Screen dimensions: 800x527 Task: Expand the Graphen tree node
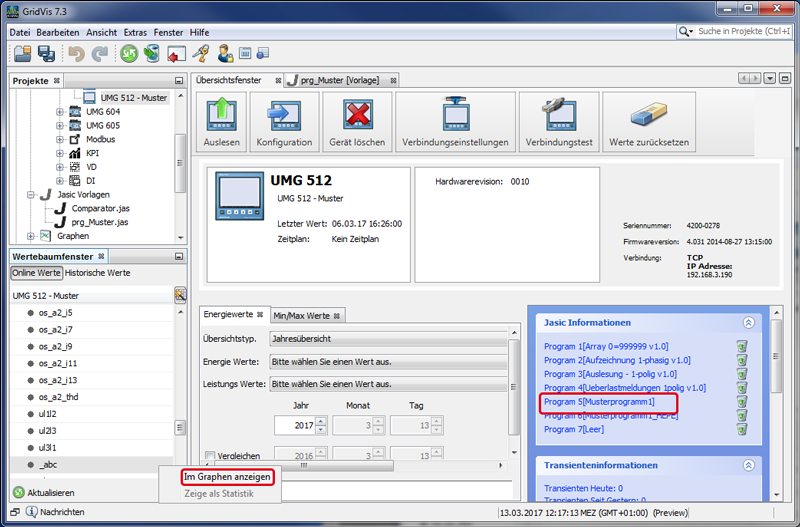point(31,236)
